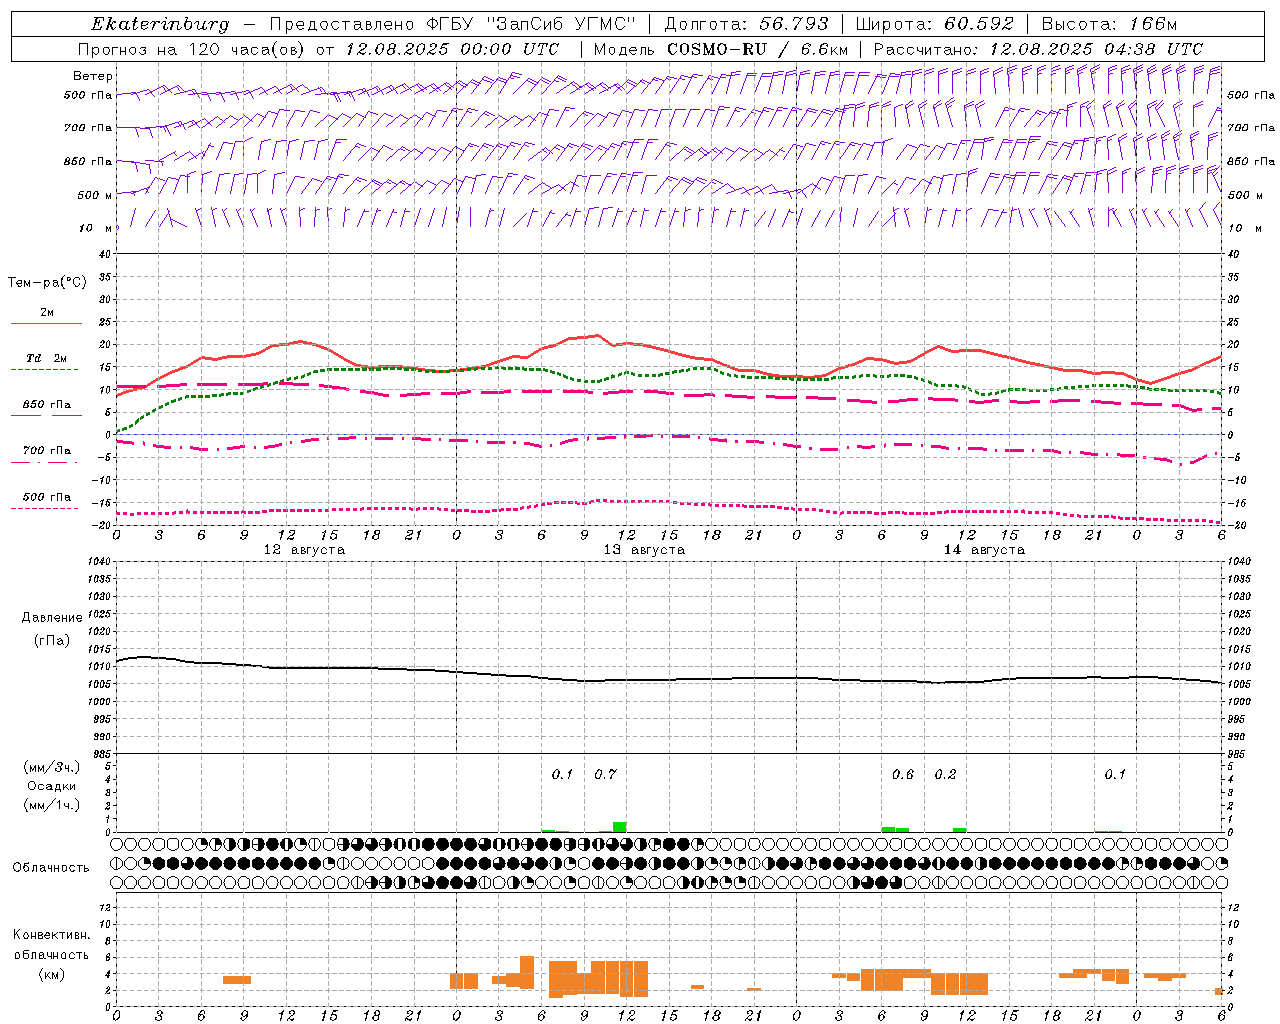This screenshot has height=1024, width=1280.
Task: Click the 'Ветер' wind section label
Action: [x=92, y=76]
